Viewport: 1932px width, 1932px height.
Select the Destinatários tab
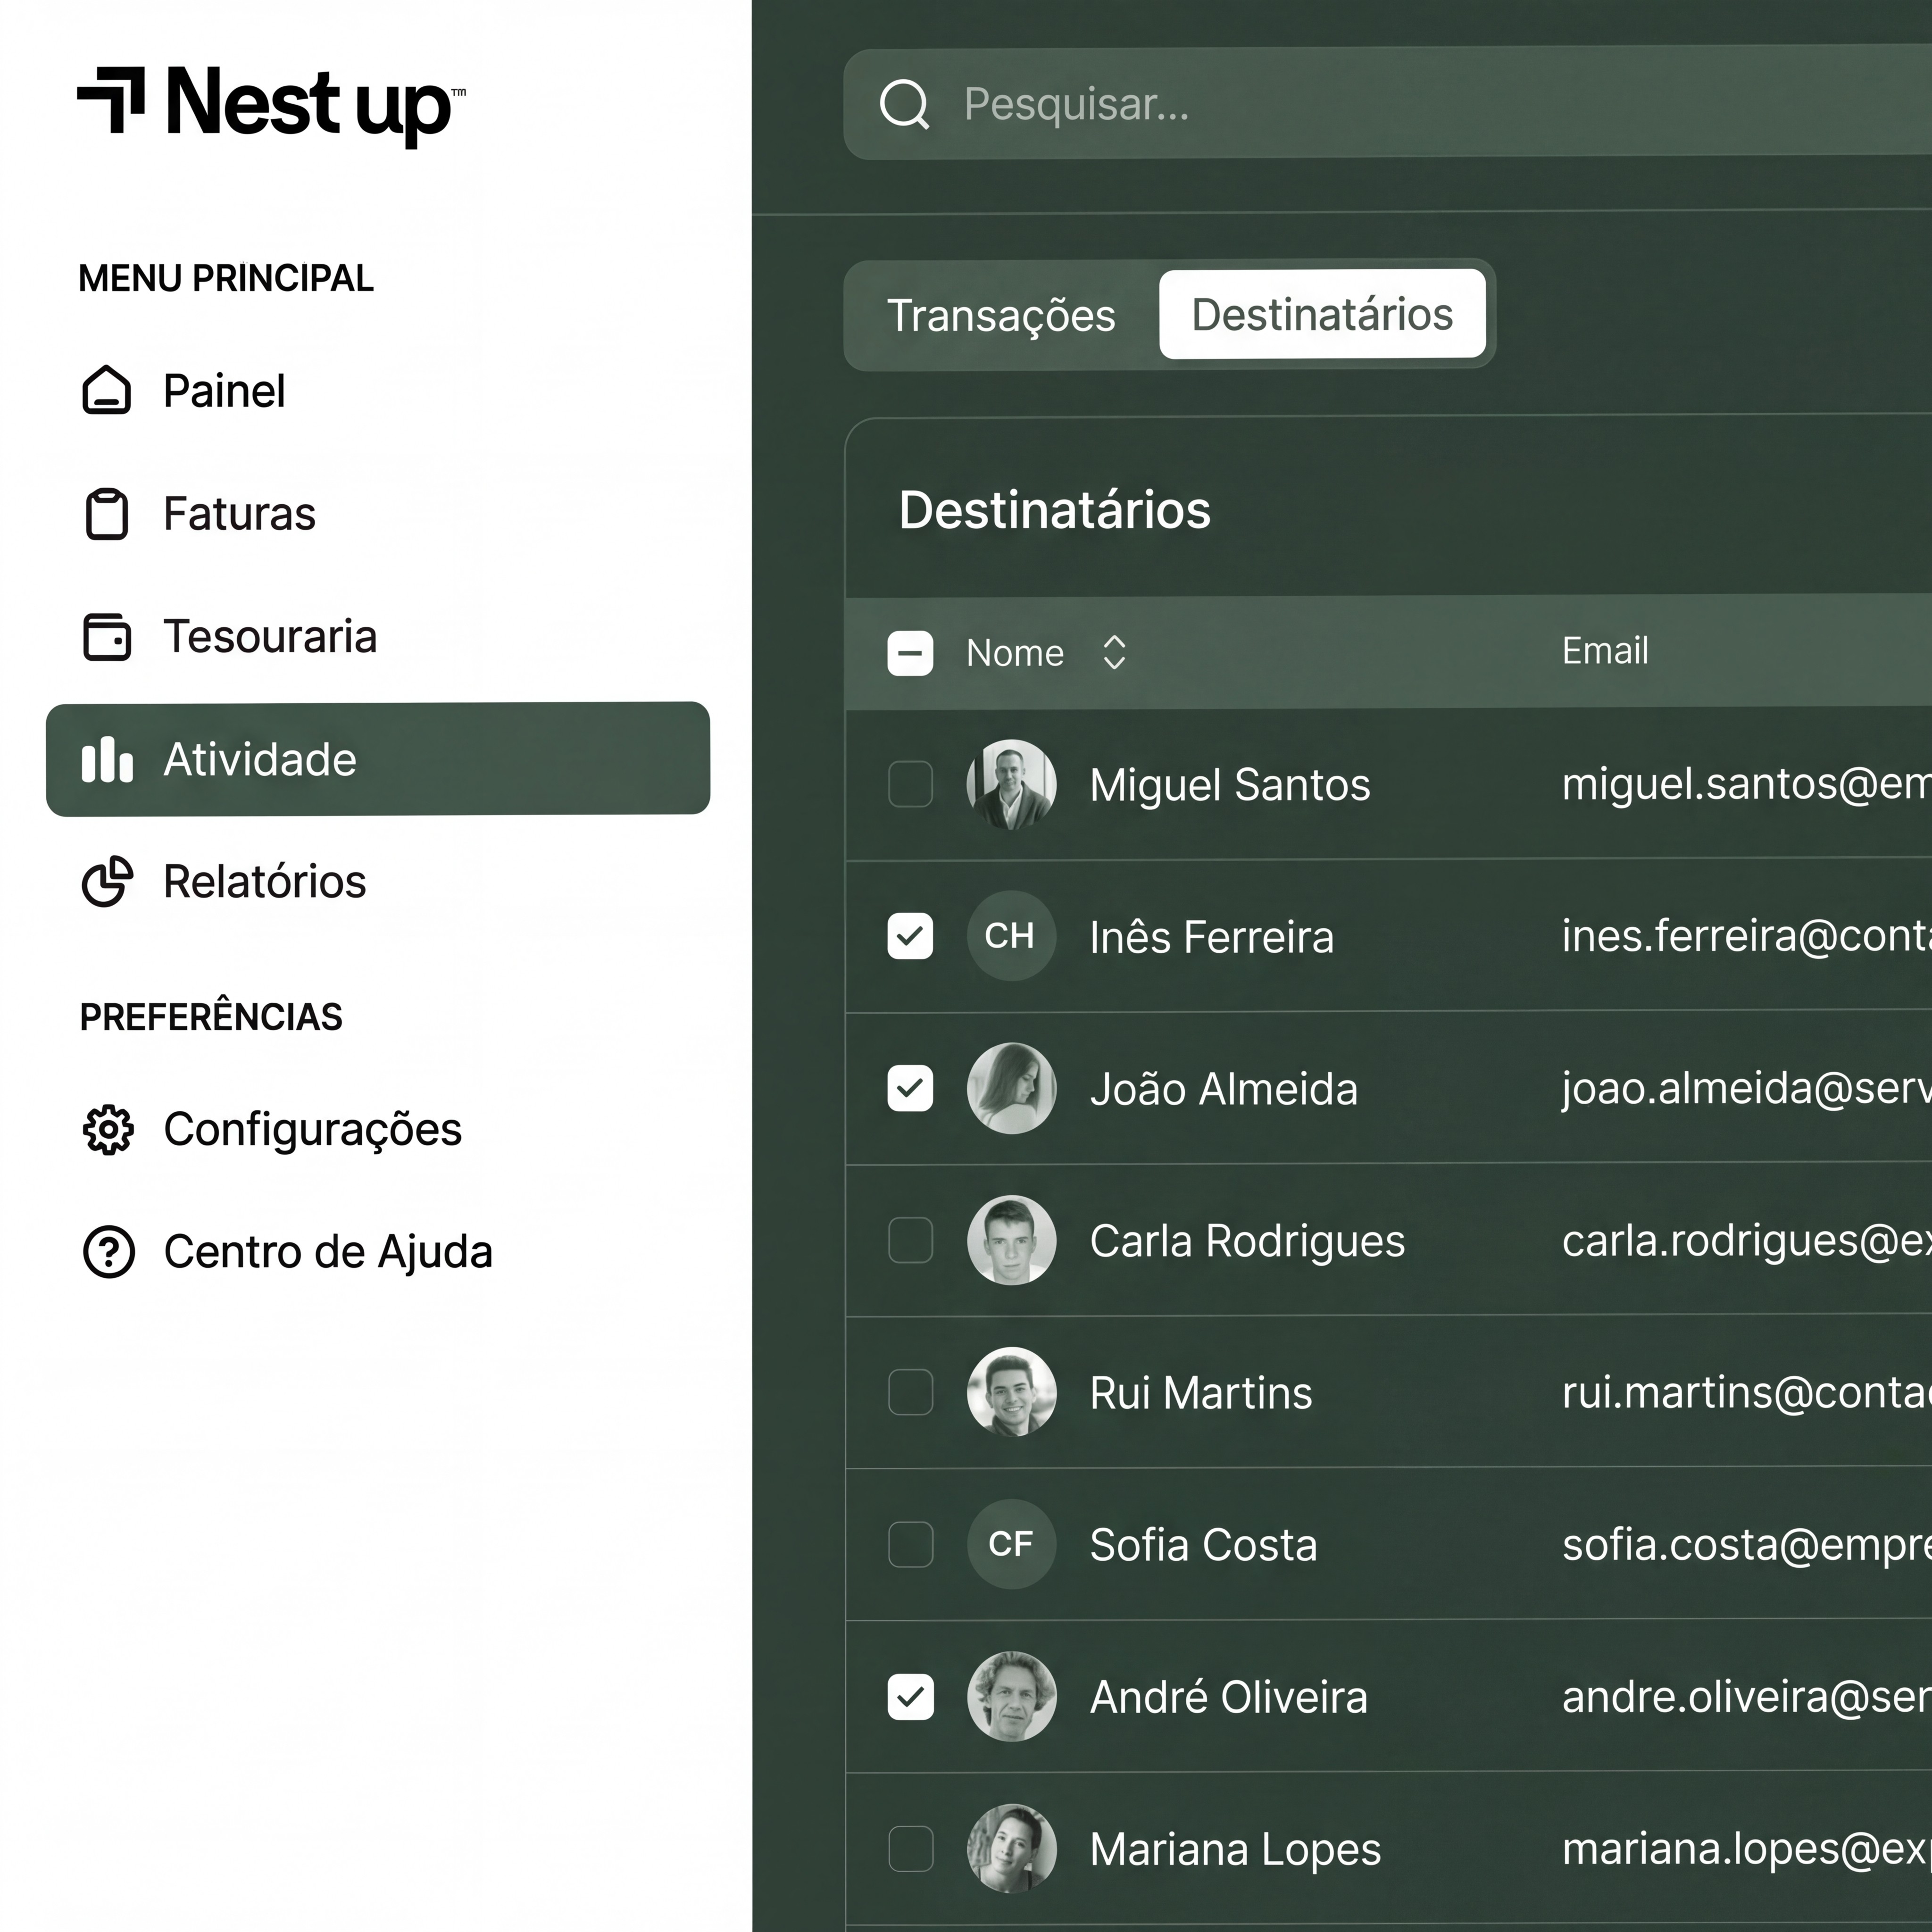pos(1321,315)
